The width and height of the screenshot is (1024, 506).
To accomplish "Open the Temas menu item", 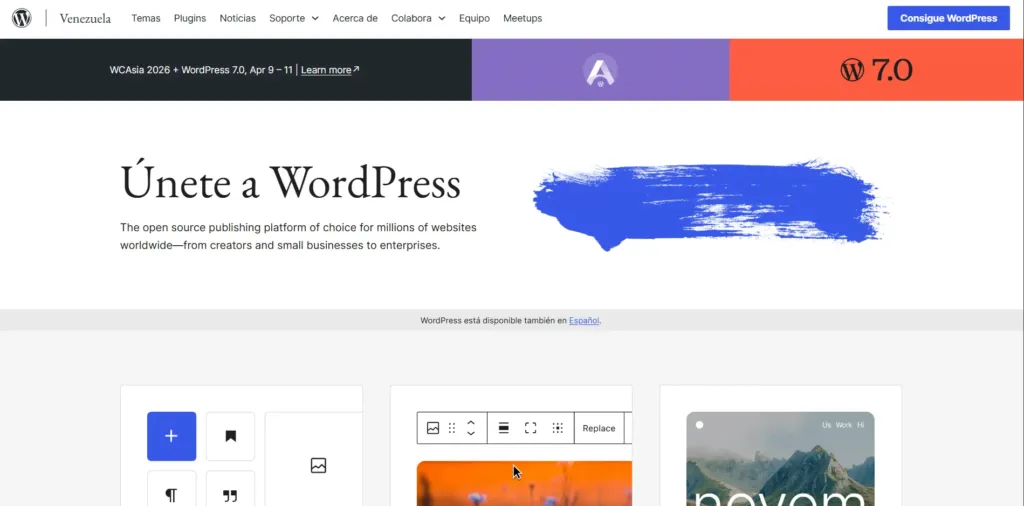I will click(145, 18).
